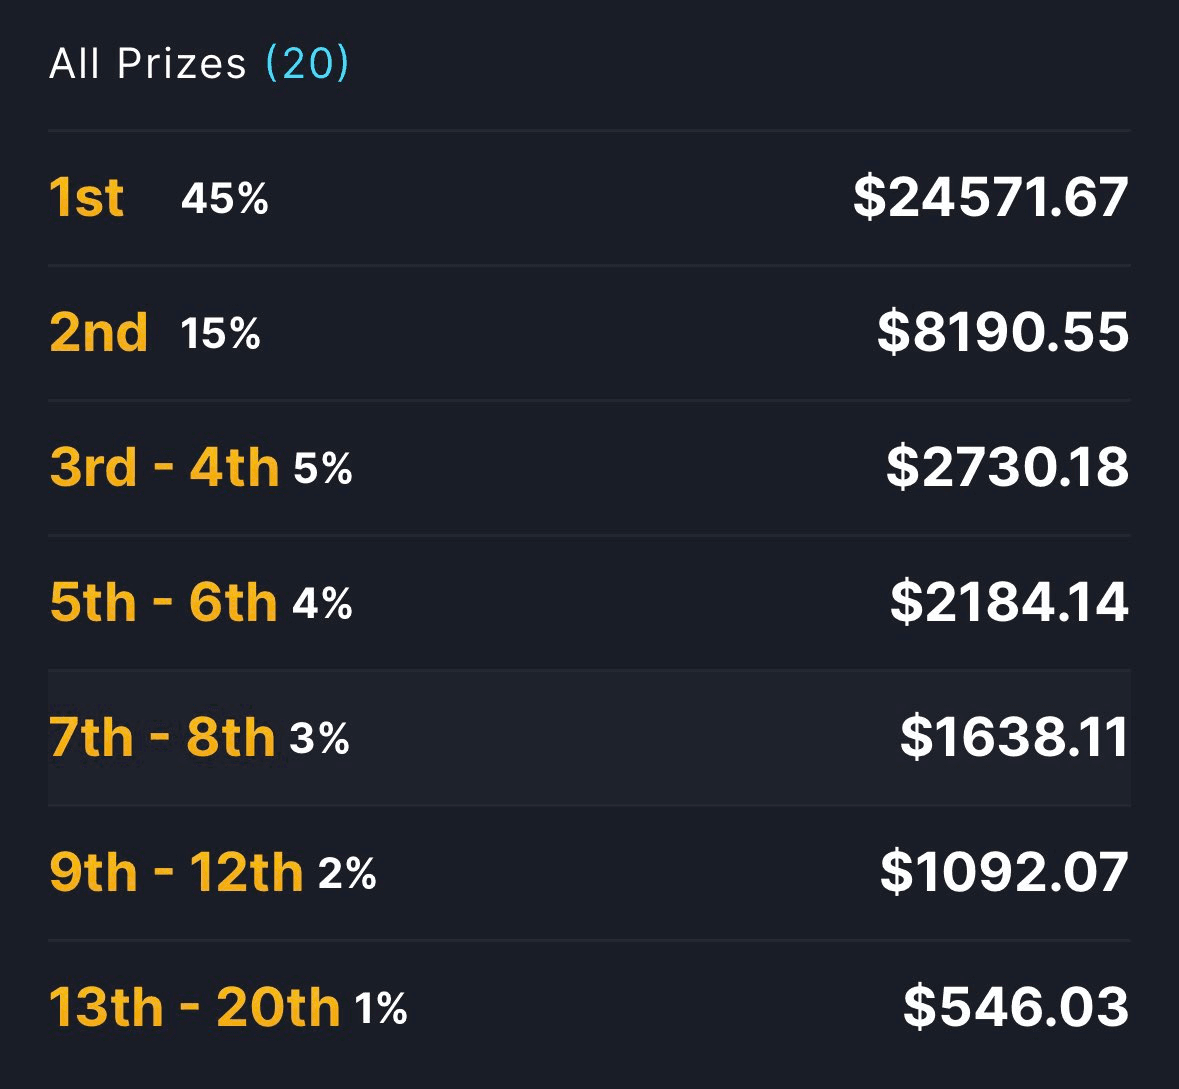Click the $2730.18 prize amount
The image size is (1179, 1089).
pos(1007,467)
